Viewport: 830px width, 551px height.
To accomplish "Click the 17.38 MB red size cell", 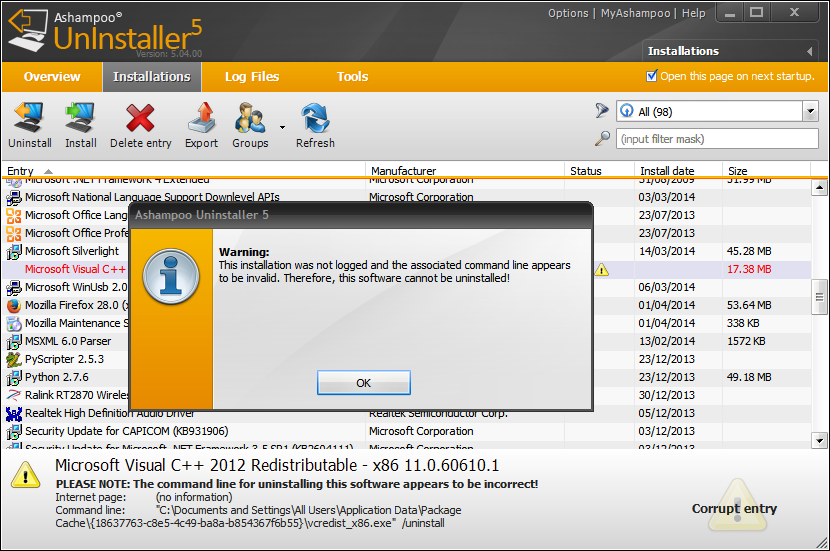I will click(x=748, y=269).
